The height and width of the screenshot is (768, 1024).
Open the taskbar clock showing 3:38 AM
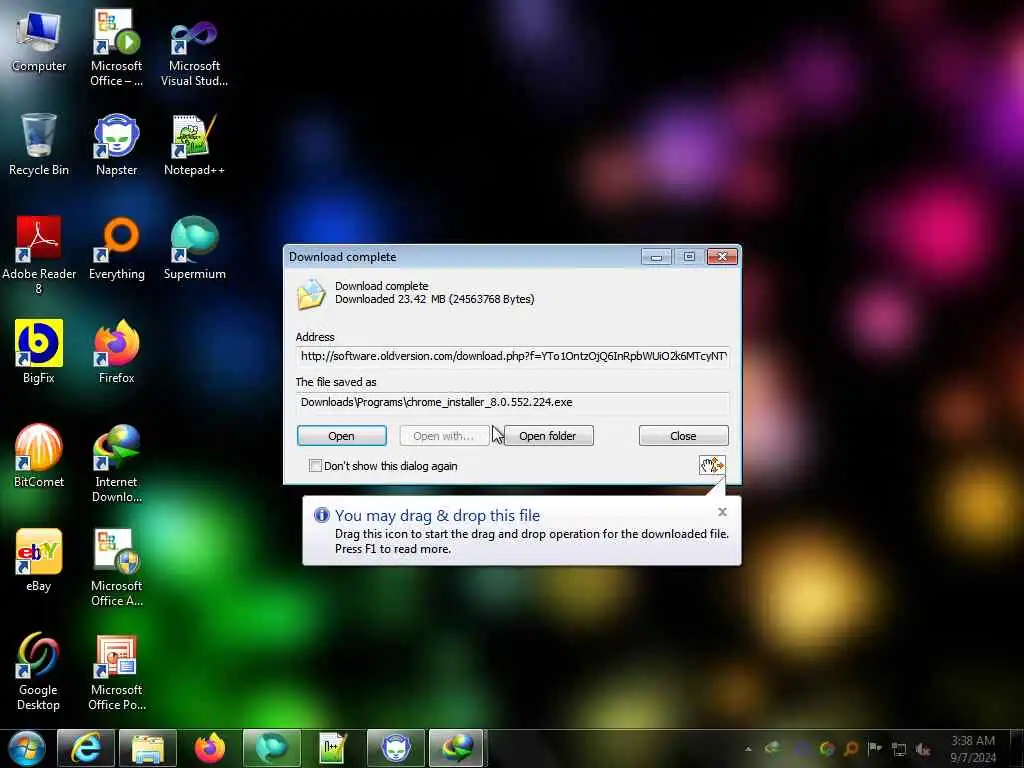pos(972,749)
